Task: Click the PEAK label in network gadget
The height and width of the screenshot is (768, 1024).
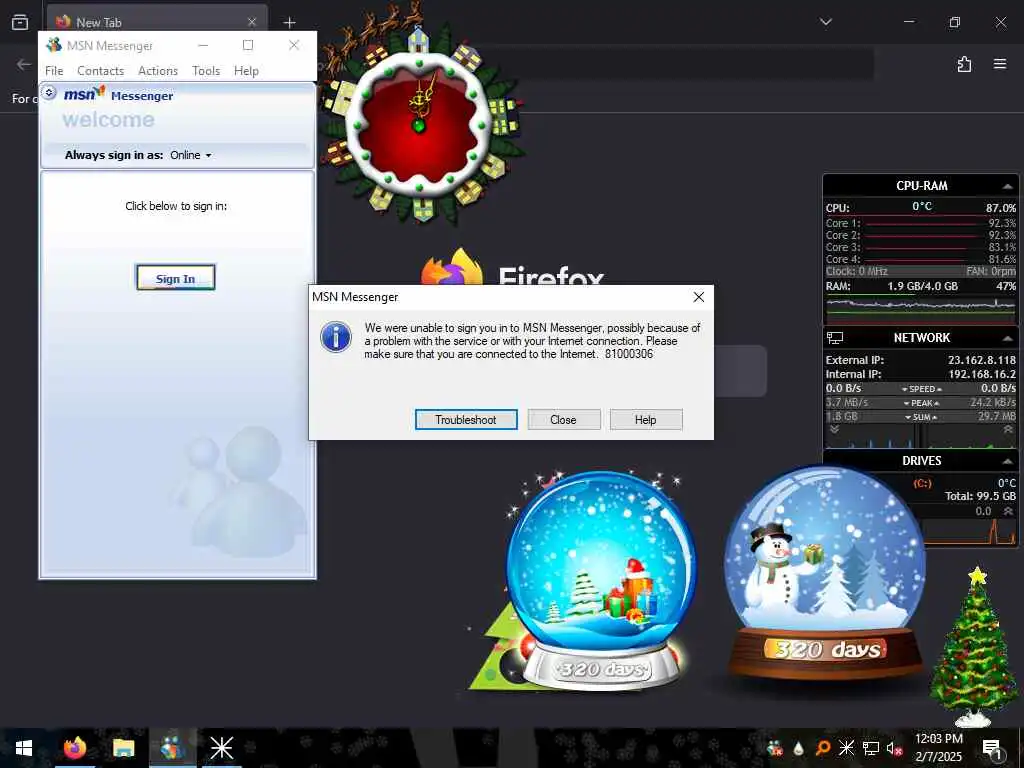Action: pyautogui.click(x=921, y=403)
